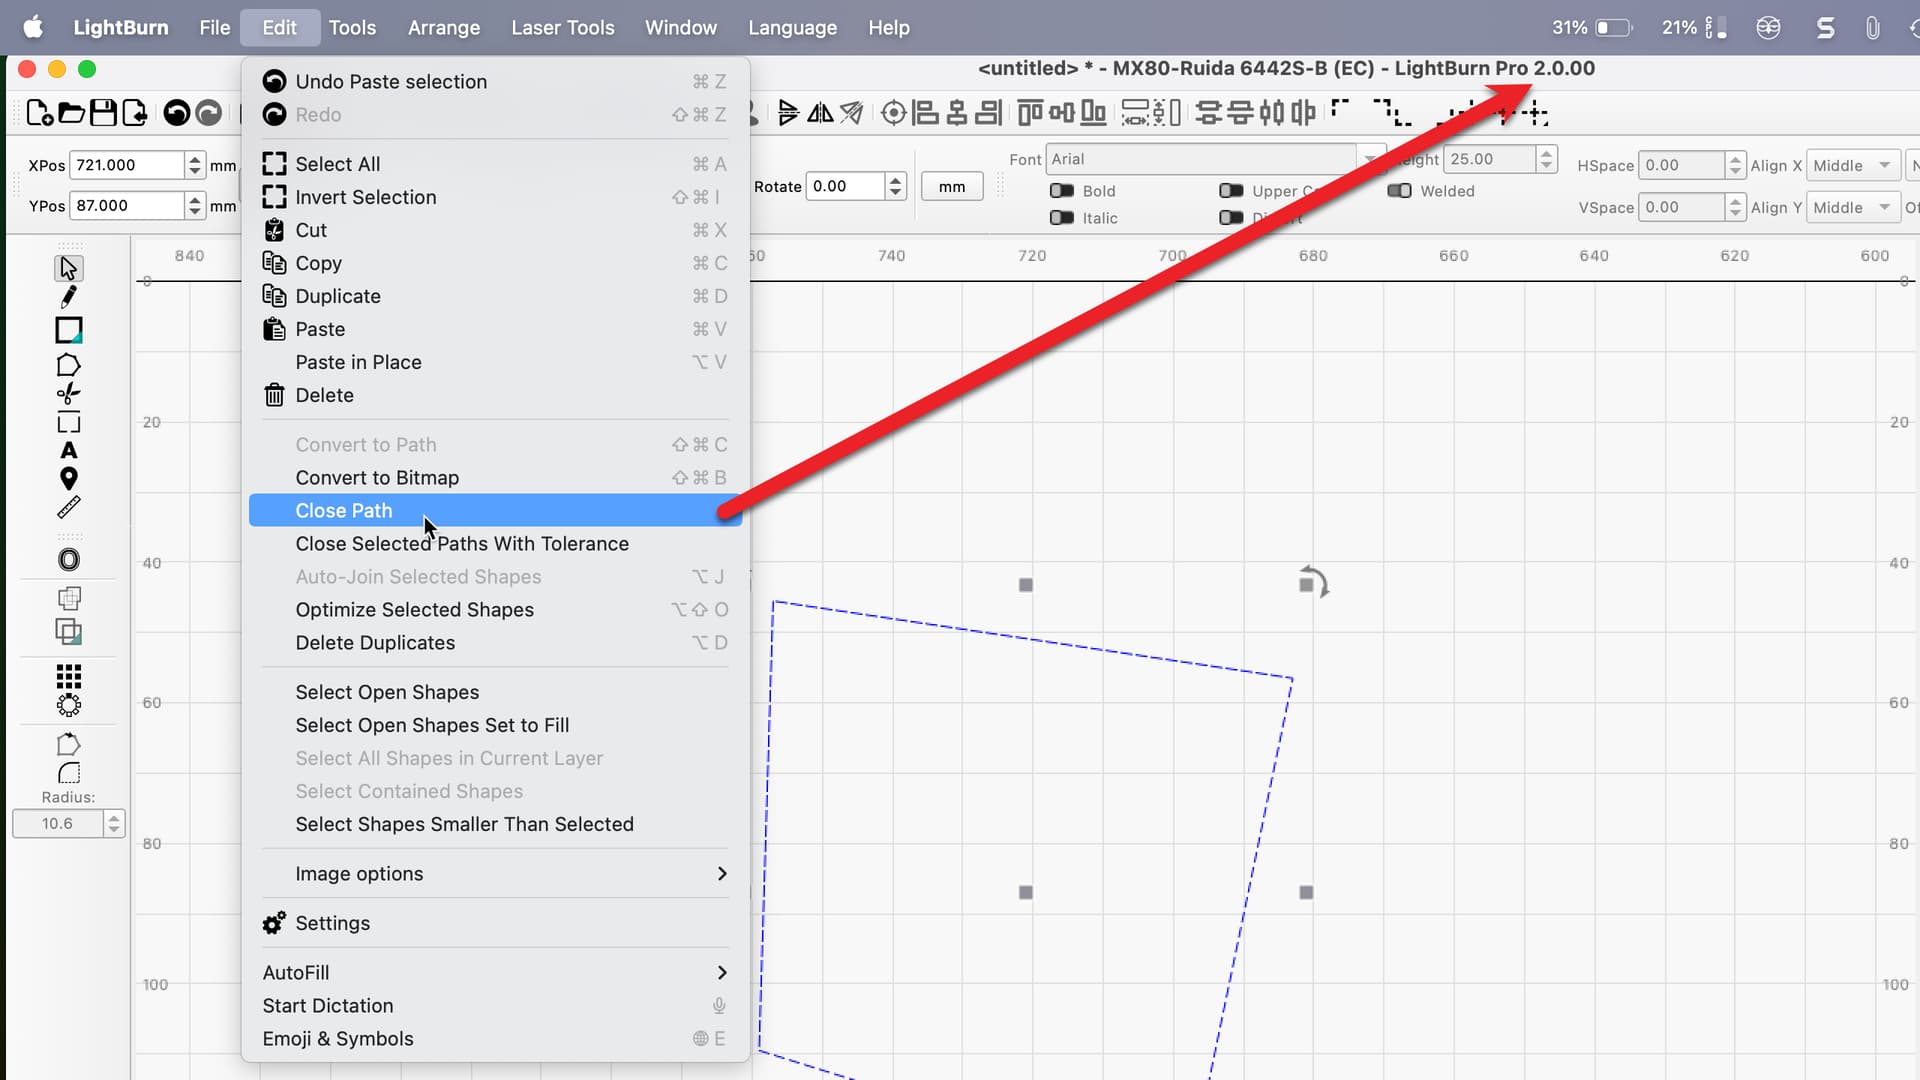Open the Circular Array tool
The image size is (1920, 1080).
point(68,704)
